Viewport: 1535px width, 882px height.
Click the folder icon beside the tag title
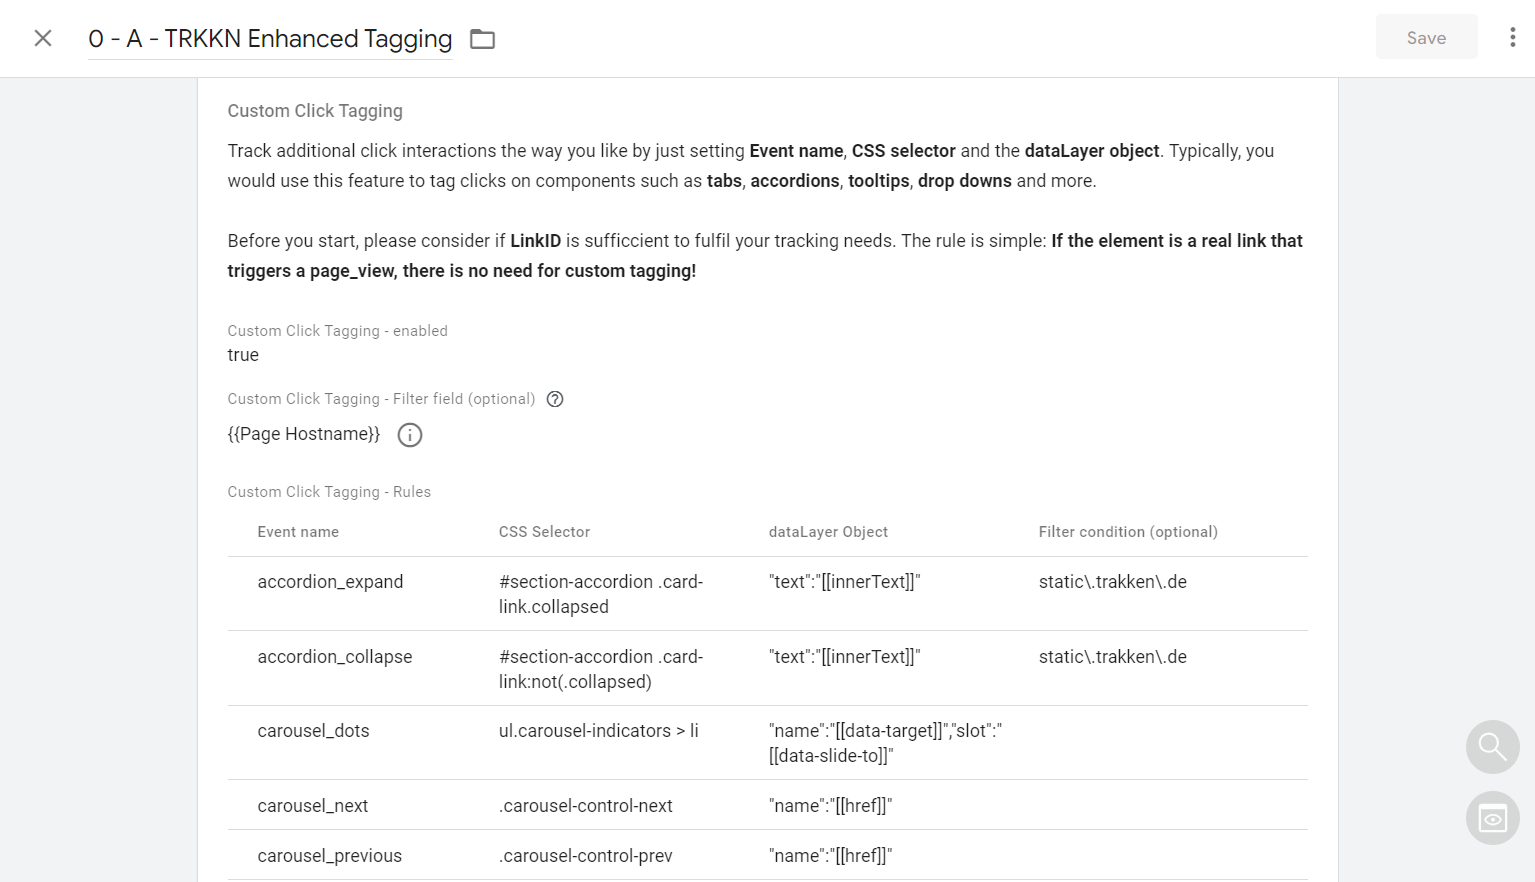[x=482, y=38]
